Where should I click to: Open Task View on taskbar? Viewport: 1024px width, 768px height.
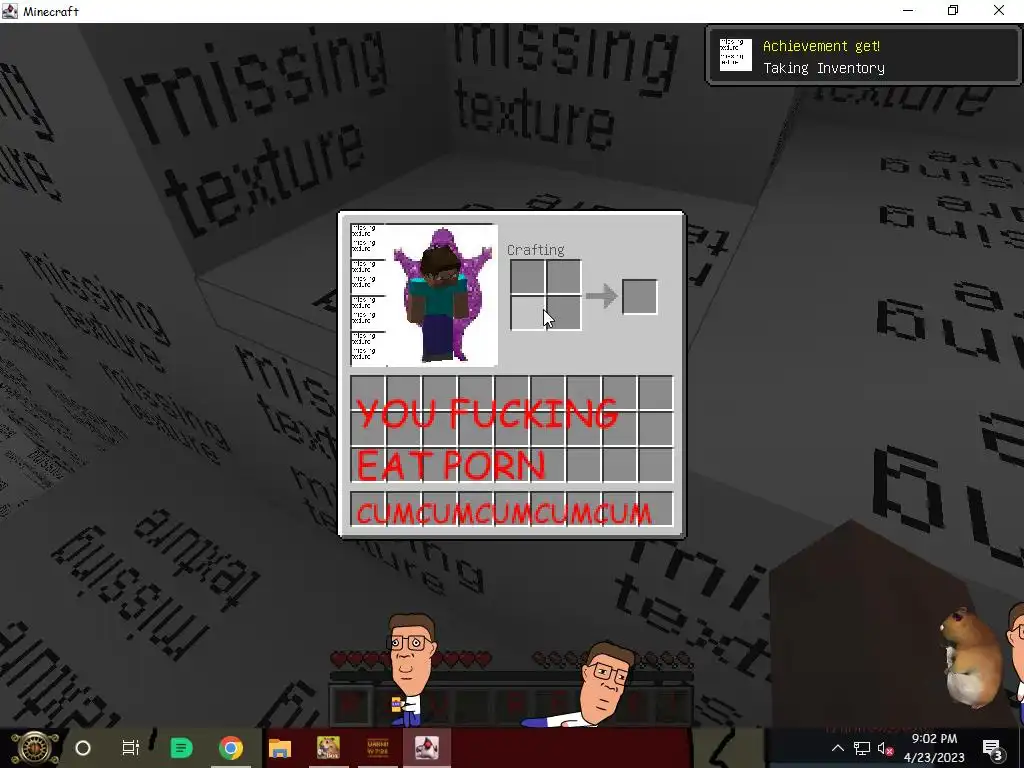coord(131,748)
